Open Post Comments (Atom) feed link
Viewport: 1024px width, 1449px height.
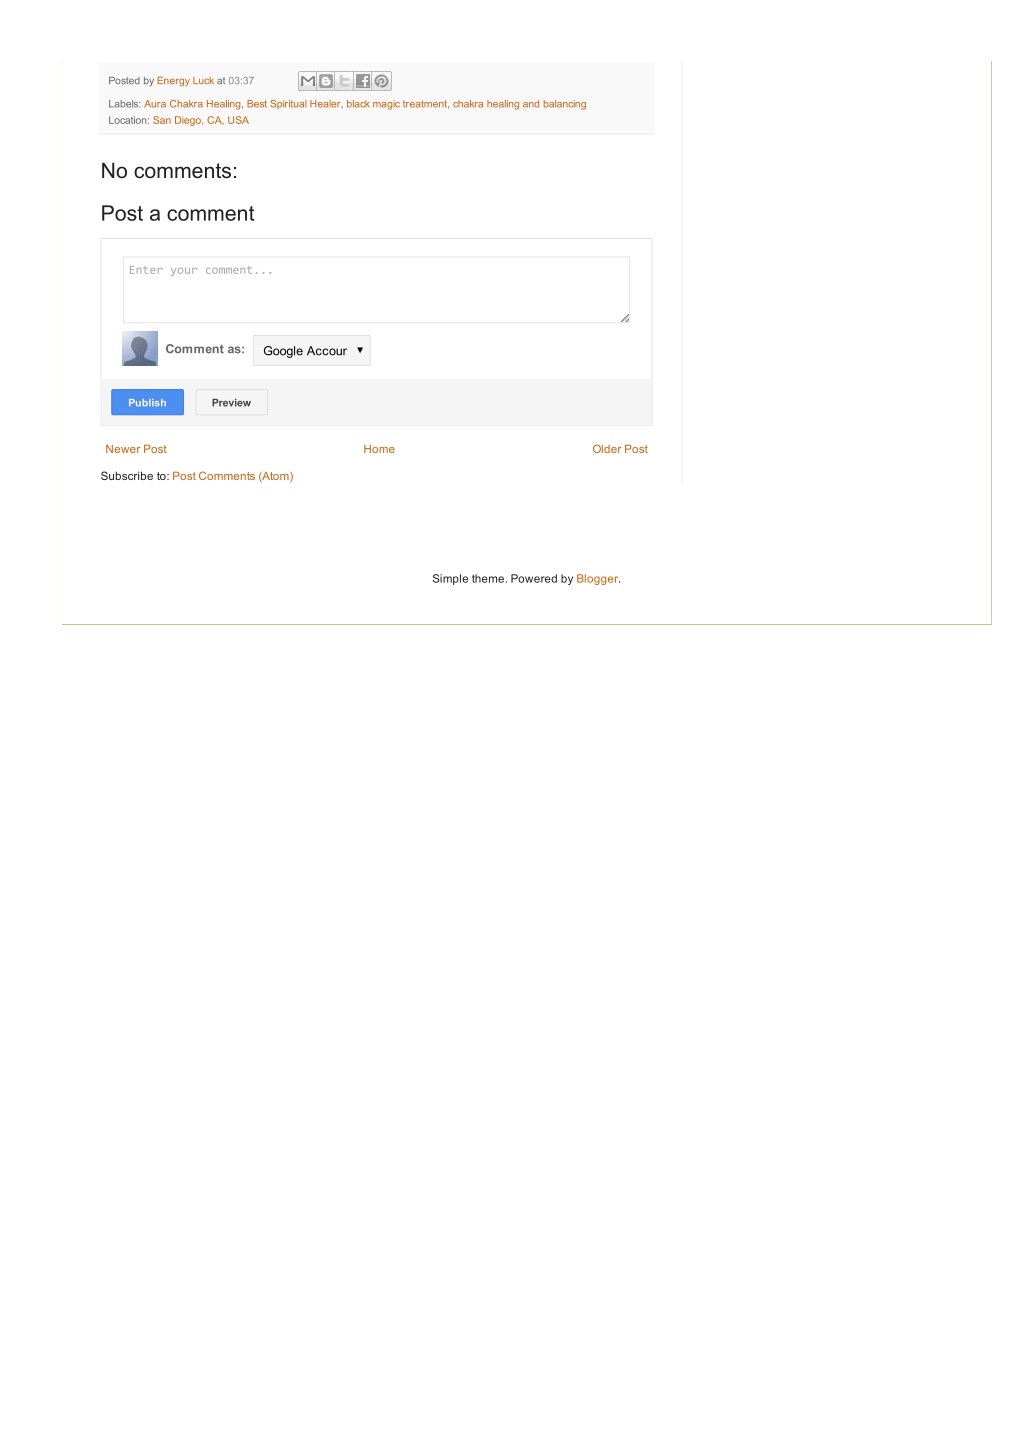point(233,476)
